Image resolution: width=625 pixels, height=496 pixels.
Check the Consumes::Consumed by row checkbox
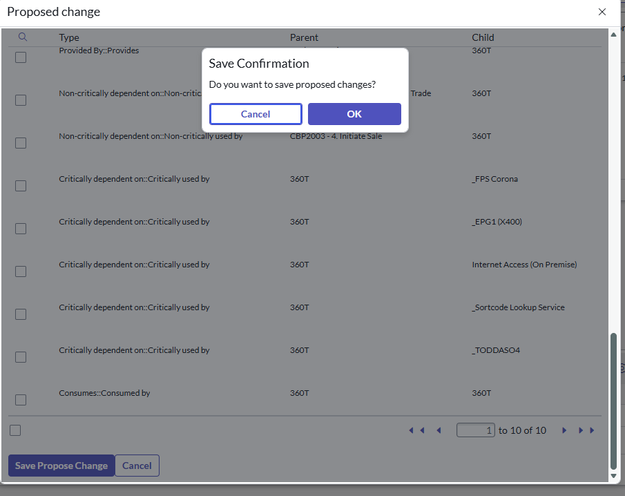[x=21, y=400]
